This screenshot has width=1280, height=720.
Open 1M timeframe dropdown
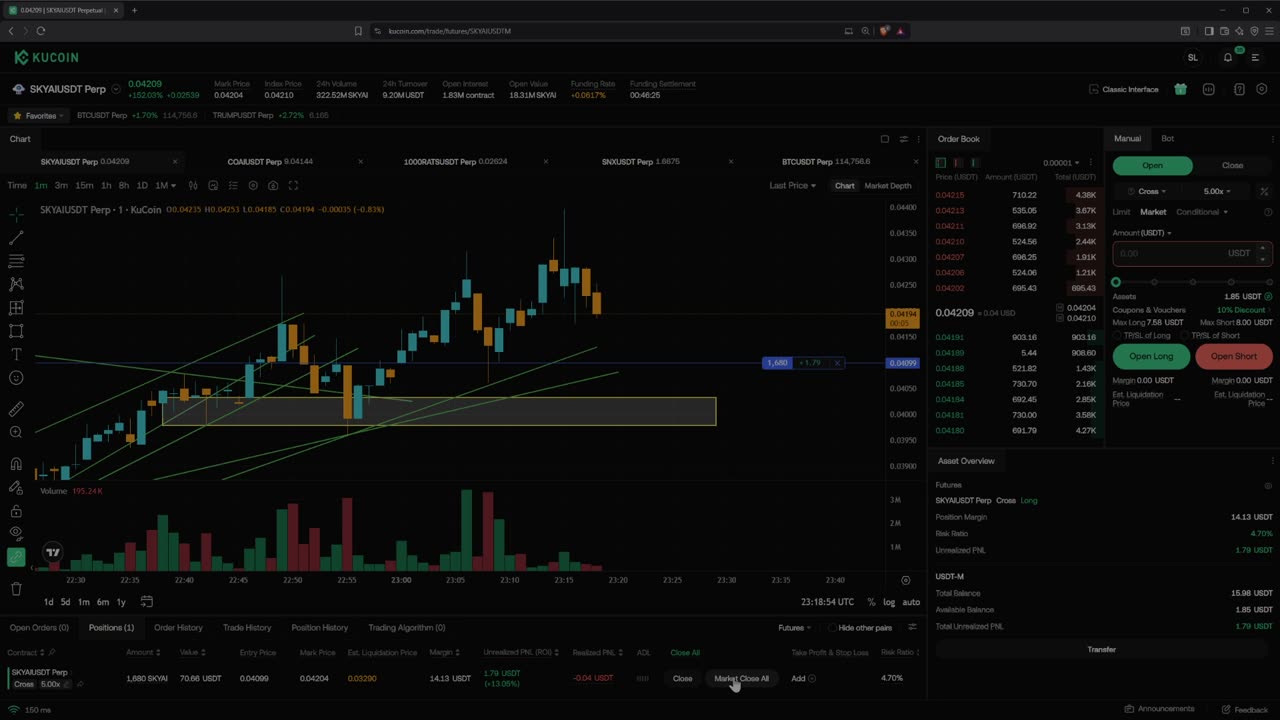tap(165, 185)
